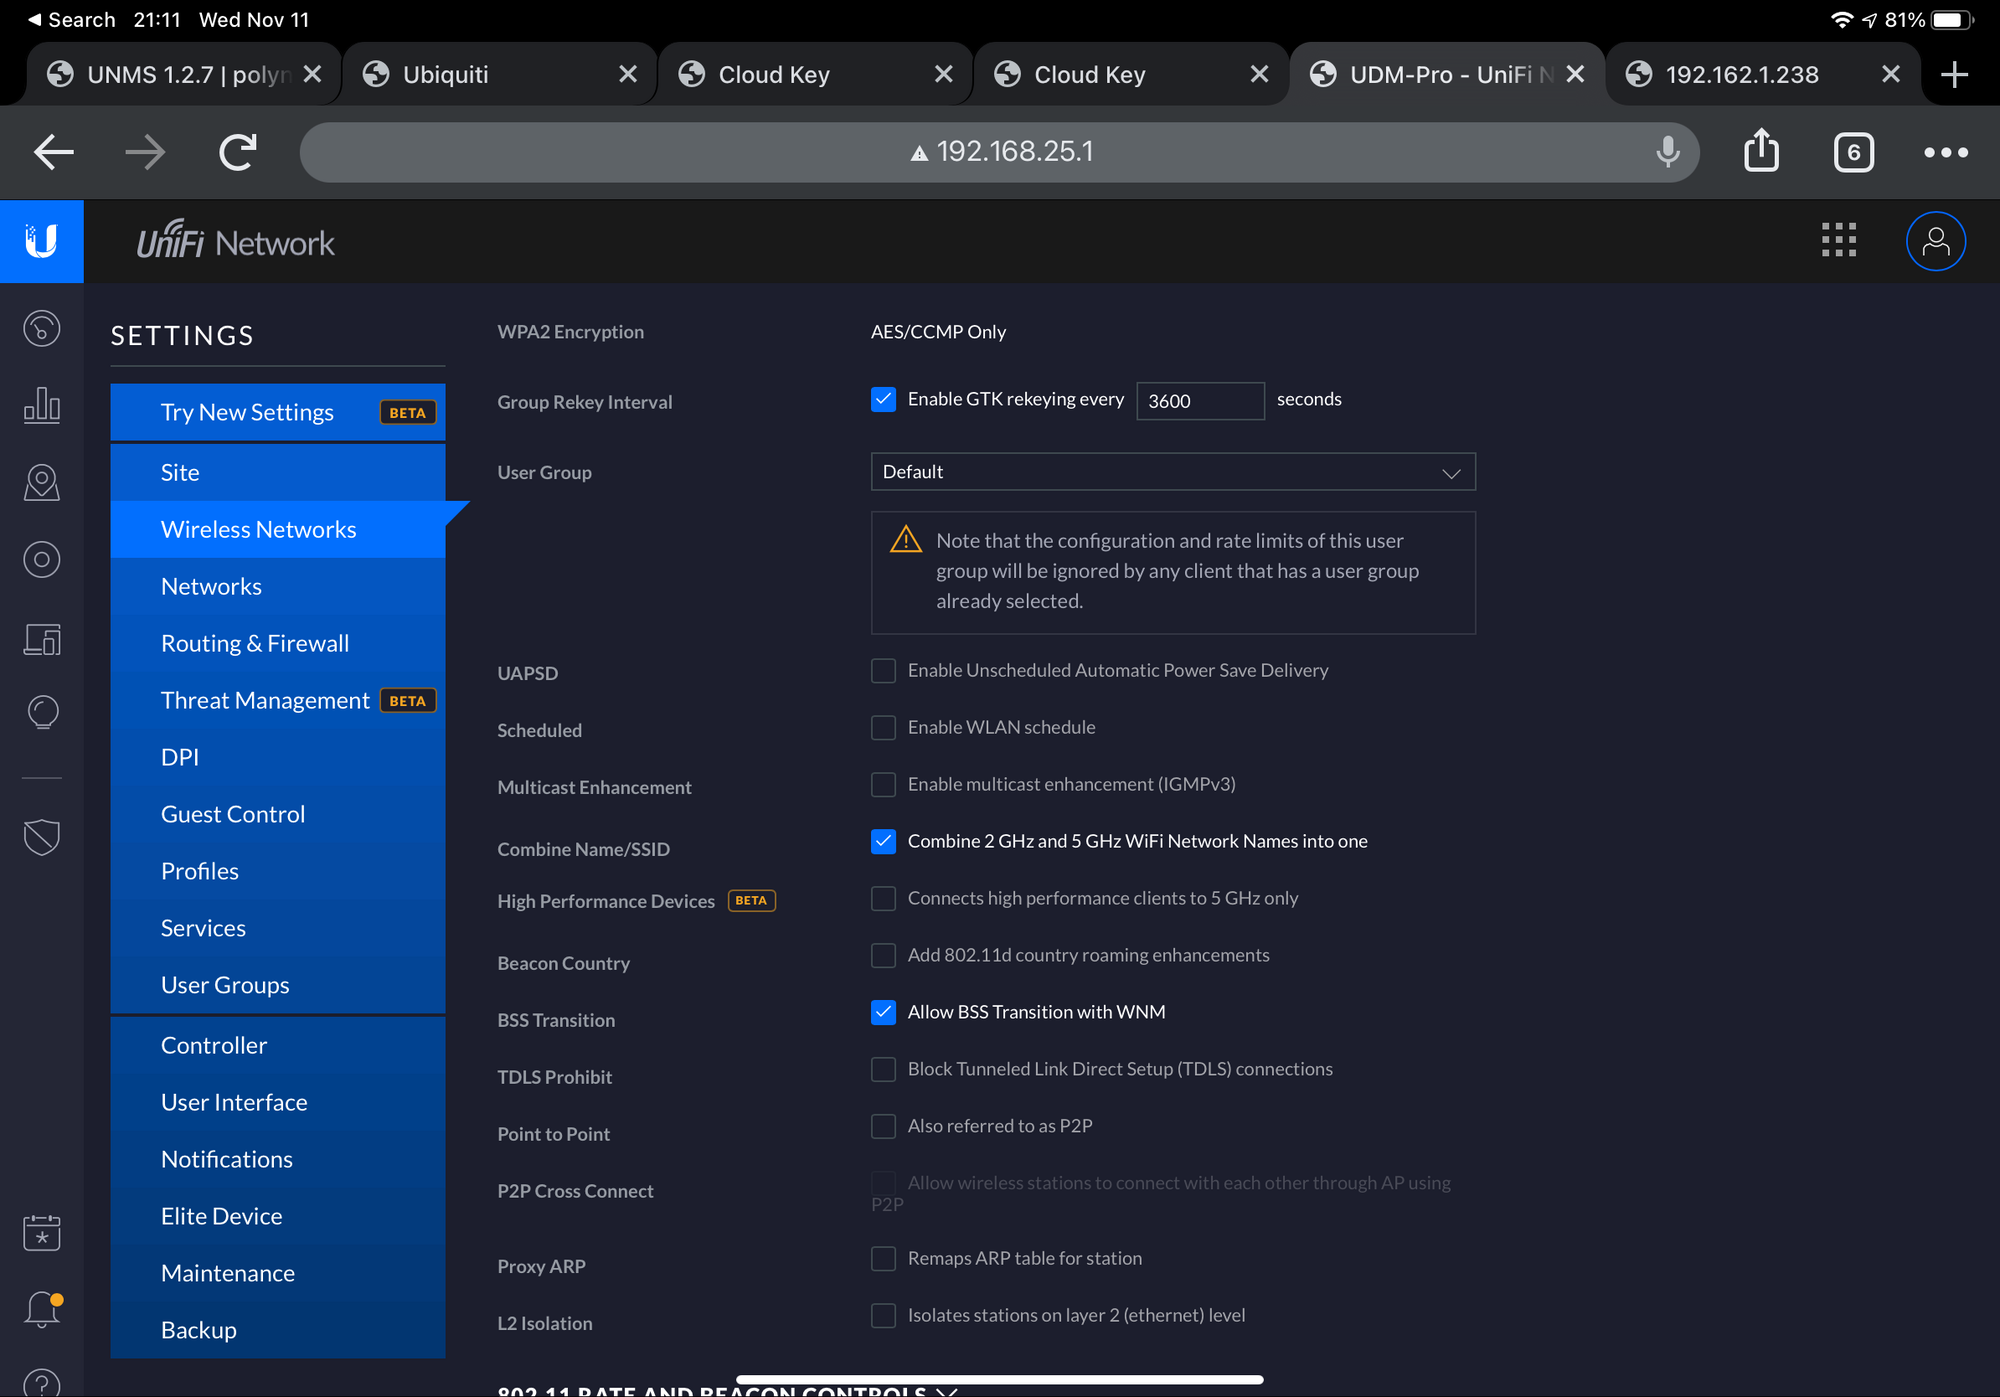Open the Devices target icon
The image size is (2000, 1397).
pos(41,559)
